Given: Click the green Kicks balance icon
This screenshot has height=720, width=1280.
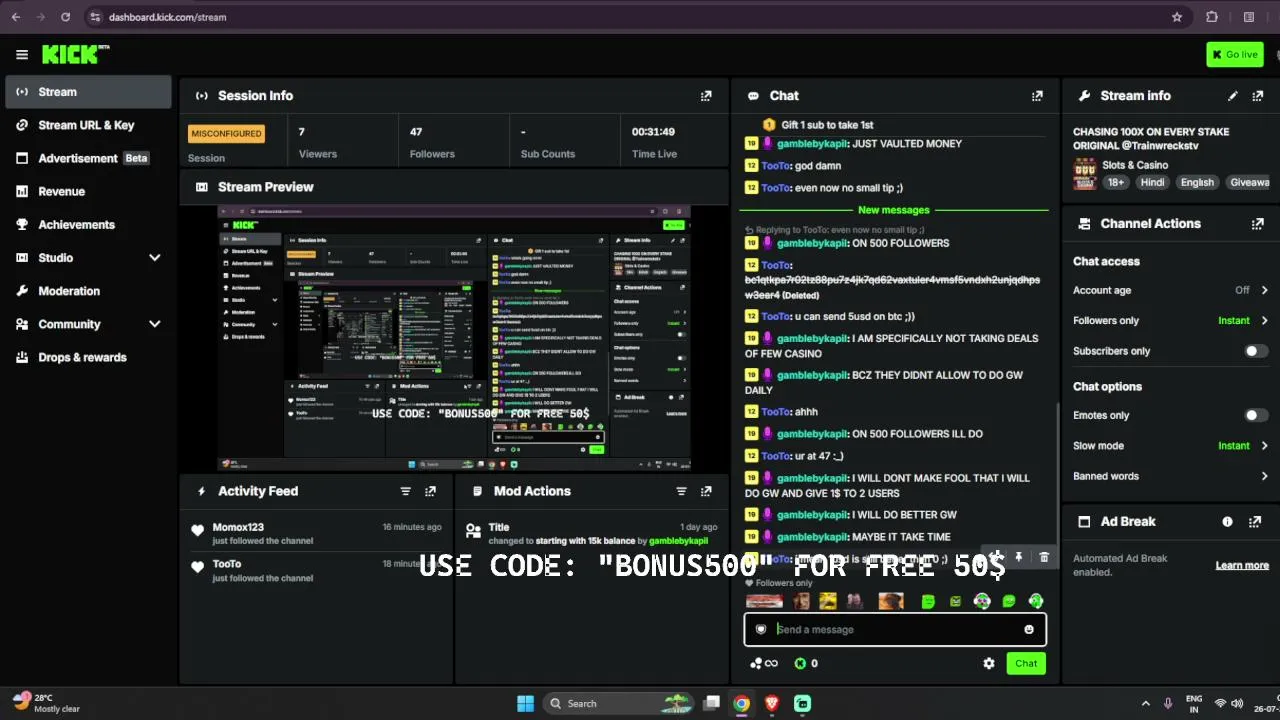Looking at the screenshot, I should pyautogui.click(x=800, y=663).
